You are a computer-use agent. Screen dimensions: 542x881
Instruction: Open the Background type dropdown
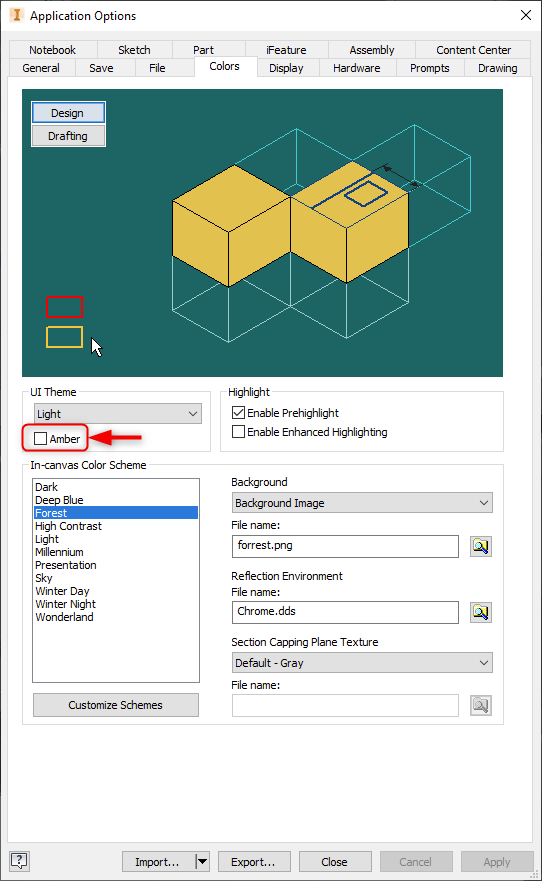pyautogui.click(x=362, y=503)
